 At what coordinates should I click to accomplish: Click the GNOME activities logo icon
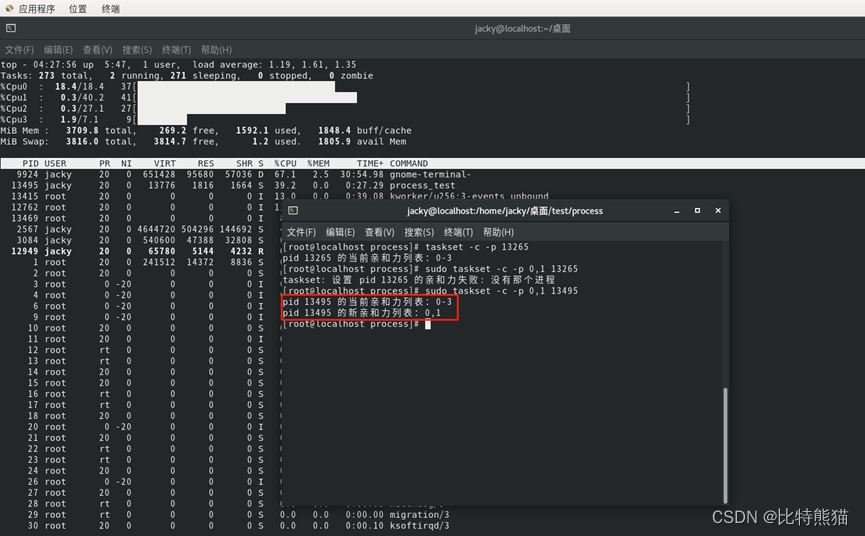tap(9, 9)
